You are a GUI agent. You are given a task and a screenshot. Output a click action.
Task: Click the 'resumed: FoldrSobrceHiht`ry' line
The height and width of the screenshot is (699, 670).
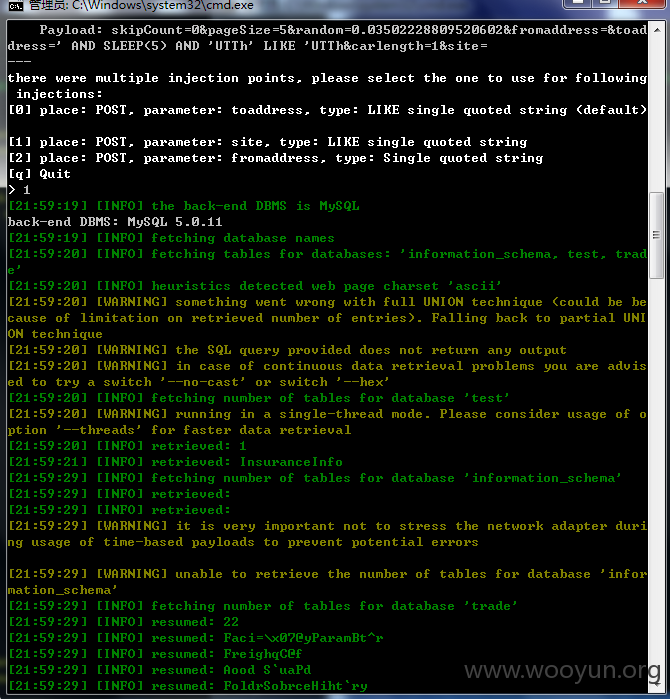coord(188,686)
